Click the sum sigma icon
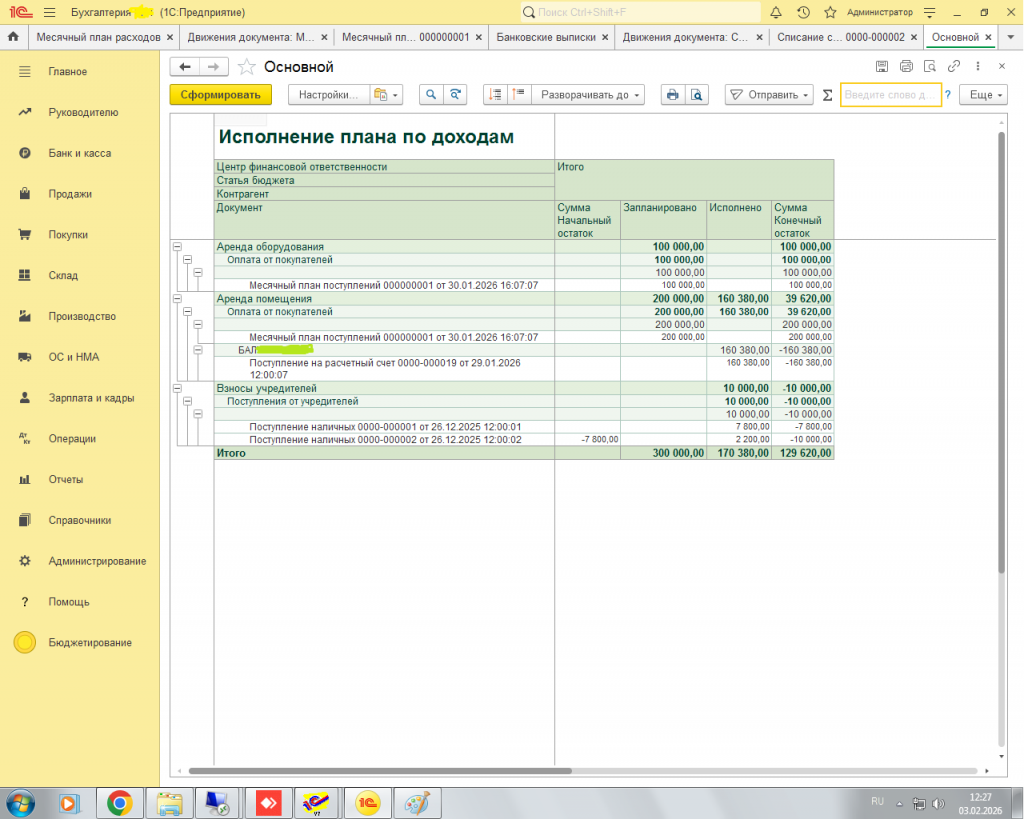This screenshot has height=819, width=1024. point(826,95)
